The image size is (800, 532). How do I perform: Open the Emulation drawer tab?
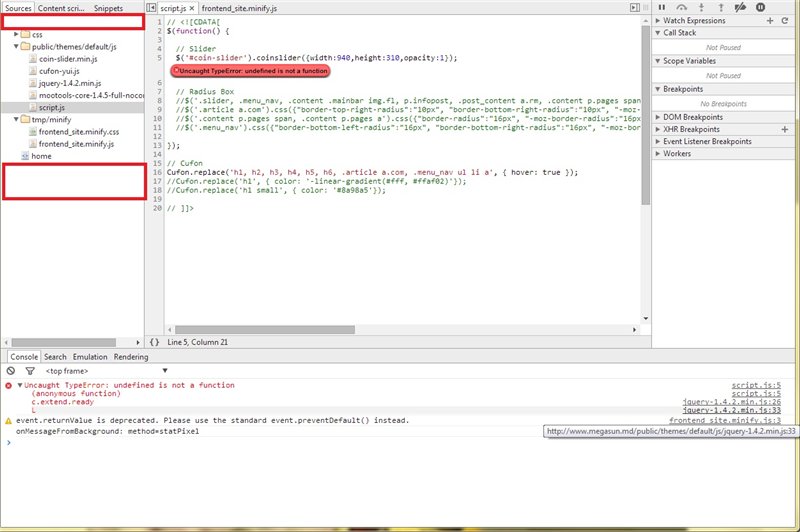click(90, 356)
